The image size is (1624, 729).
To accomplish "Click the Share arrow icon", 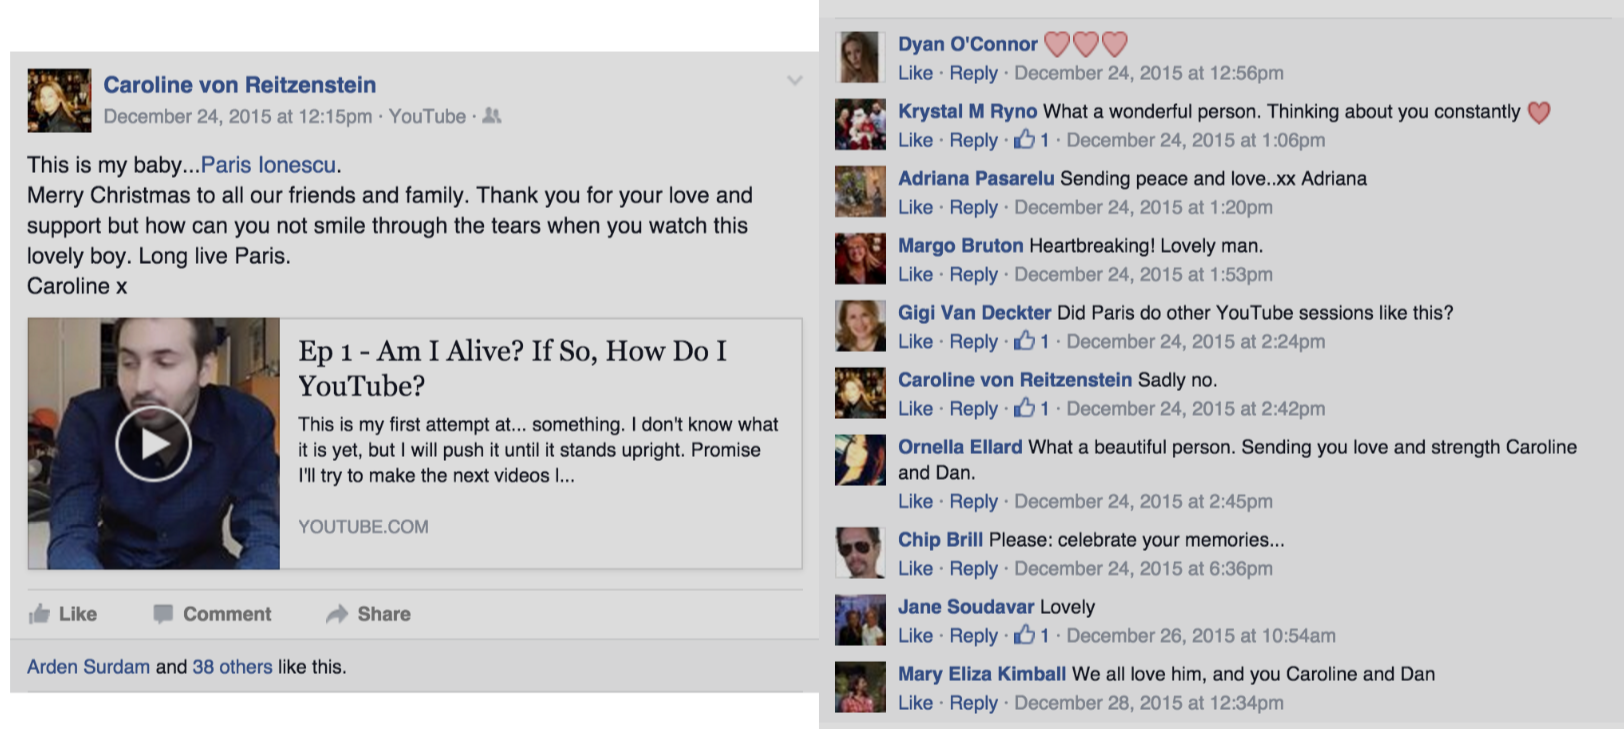I will (x=337, y=613).
